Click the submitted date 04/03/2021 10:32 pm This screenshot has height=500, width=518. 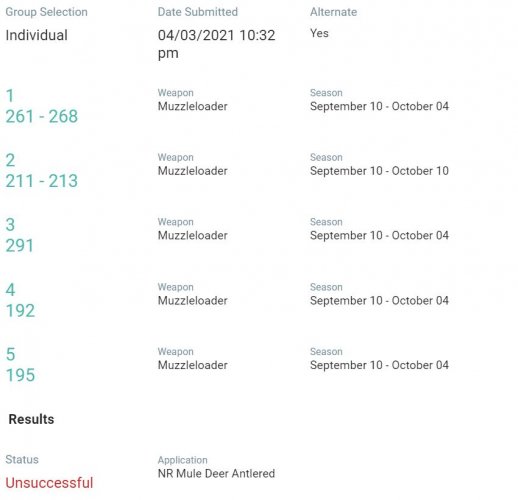pyautogui.click(x=217, y=44)
